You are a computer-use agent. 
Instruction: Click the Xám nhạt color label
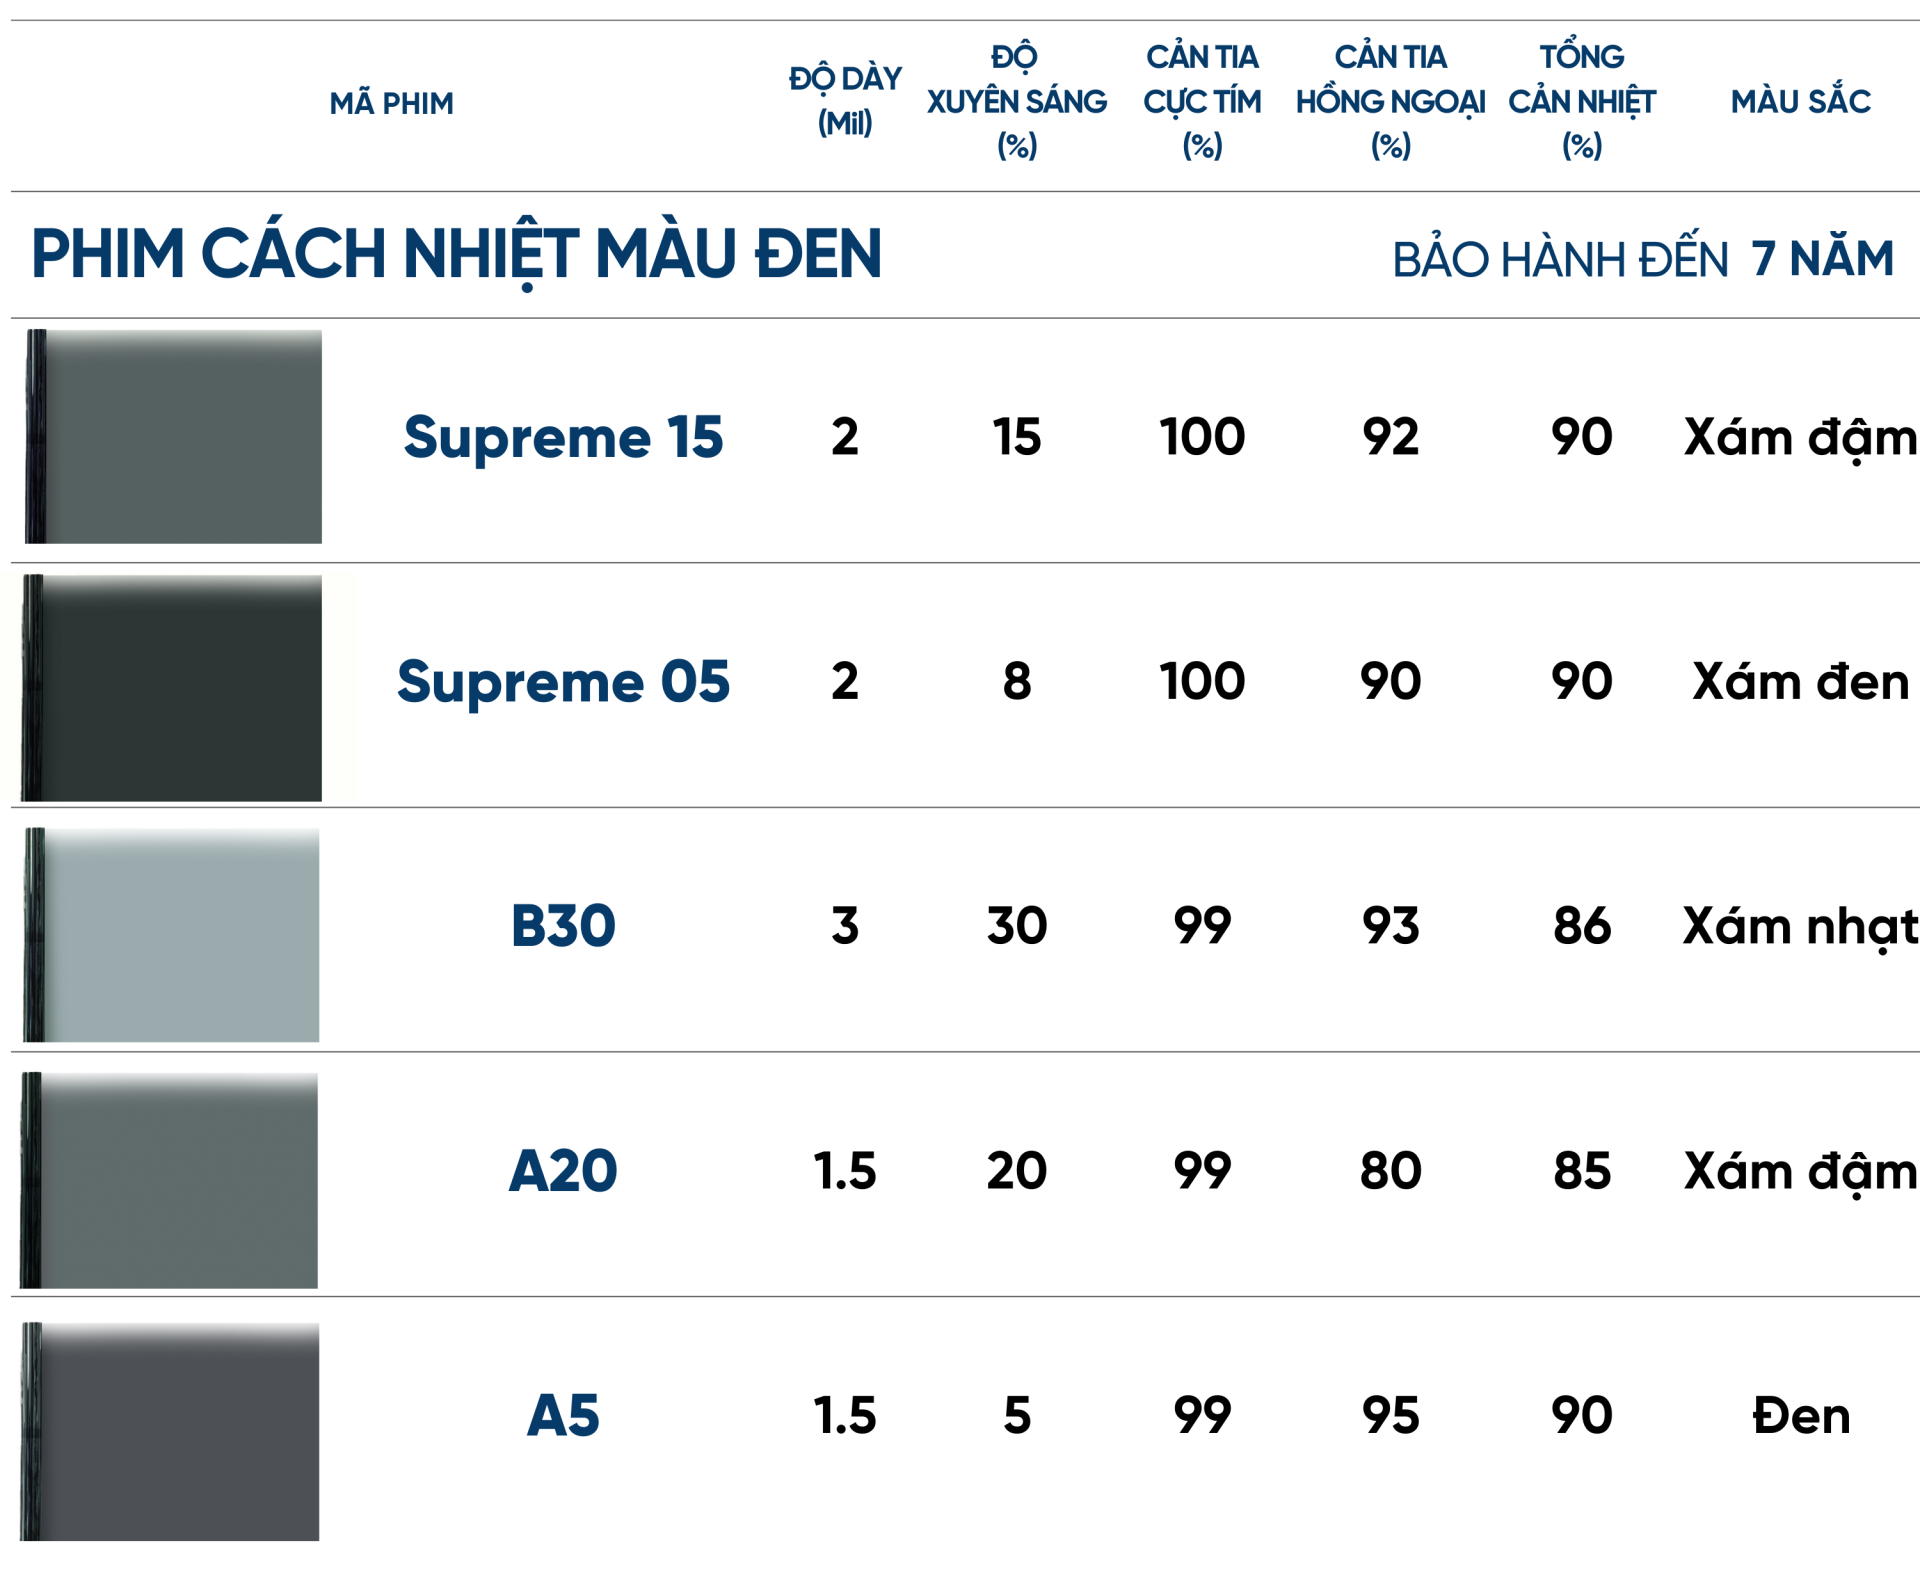[x=1800, y=926]
